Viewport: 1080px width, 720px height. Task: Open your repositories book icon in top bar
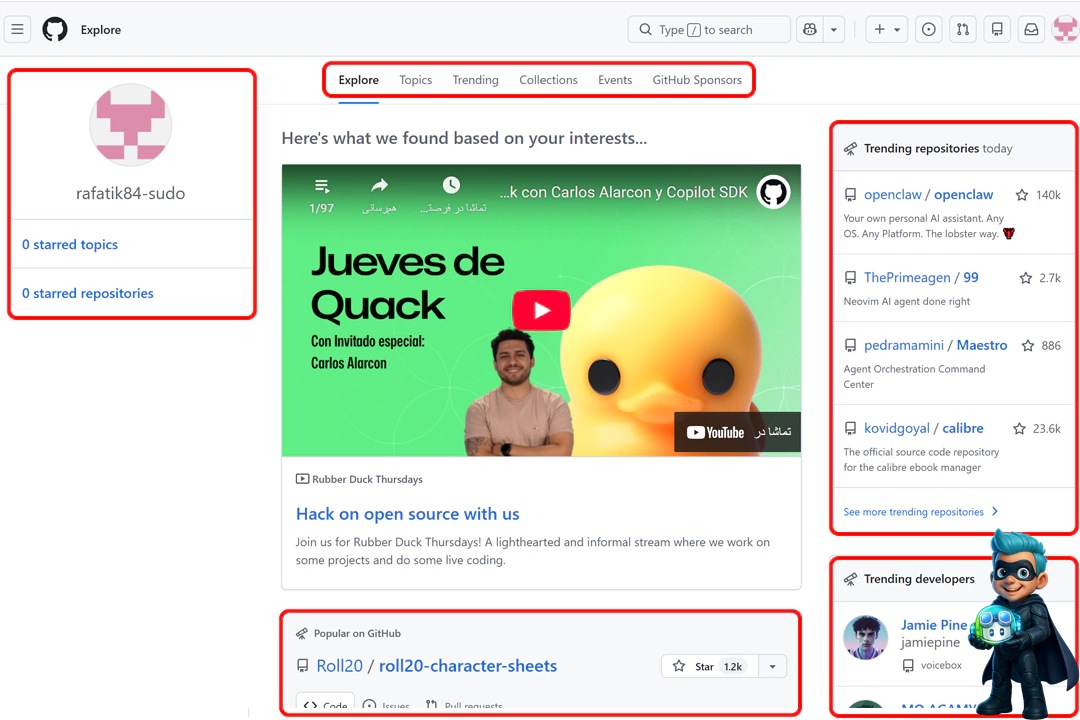(996, 29)
